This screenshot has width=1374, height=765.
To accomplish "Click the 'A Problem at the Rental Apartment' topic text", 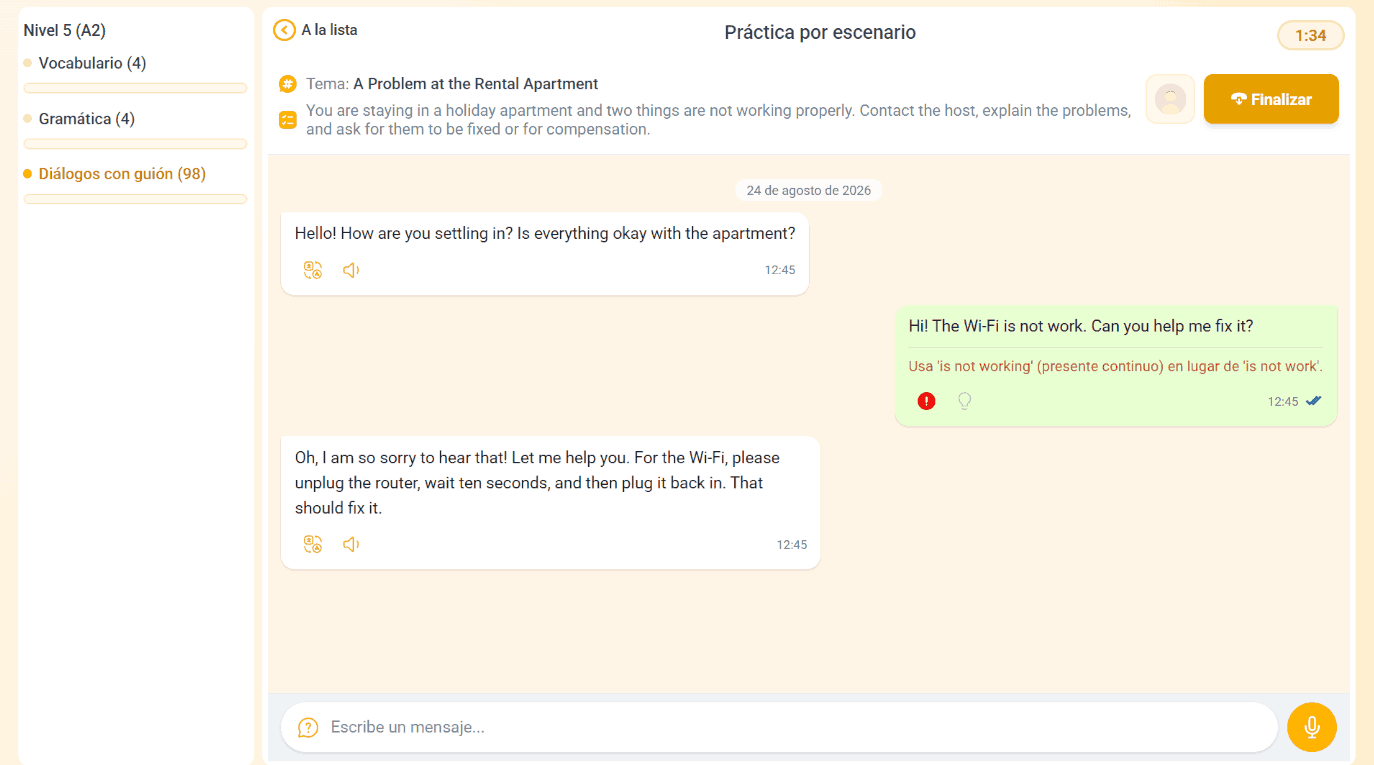I will (x=476, y=84).
